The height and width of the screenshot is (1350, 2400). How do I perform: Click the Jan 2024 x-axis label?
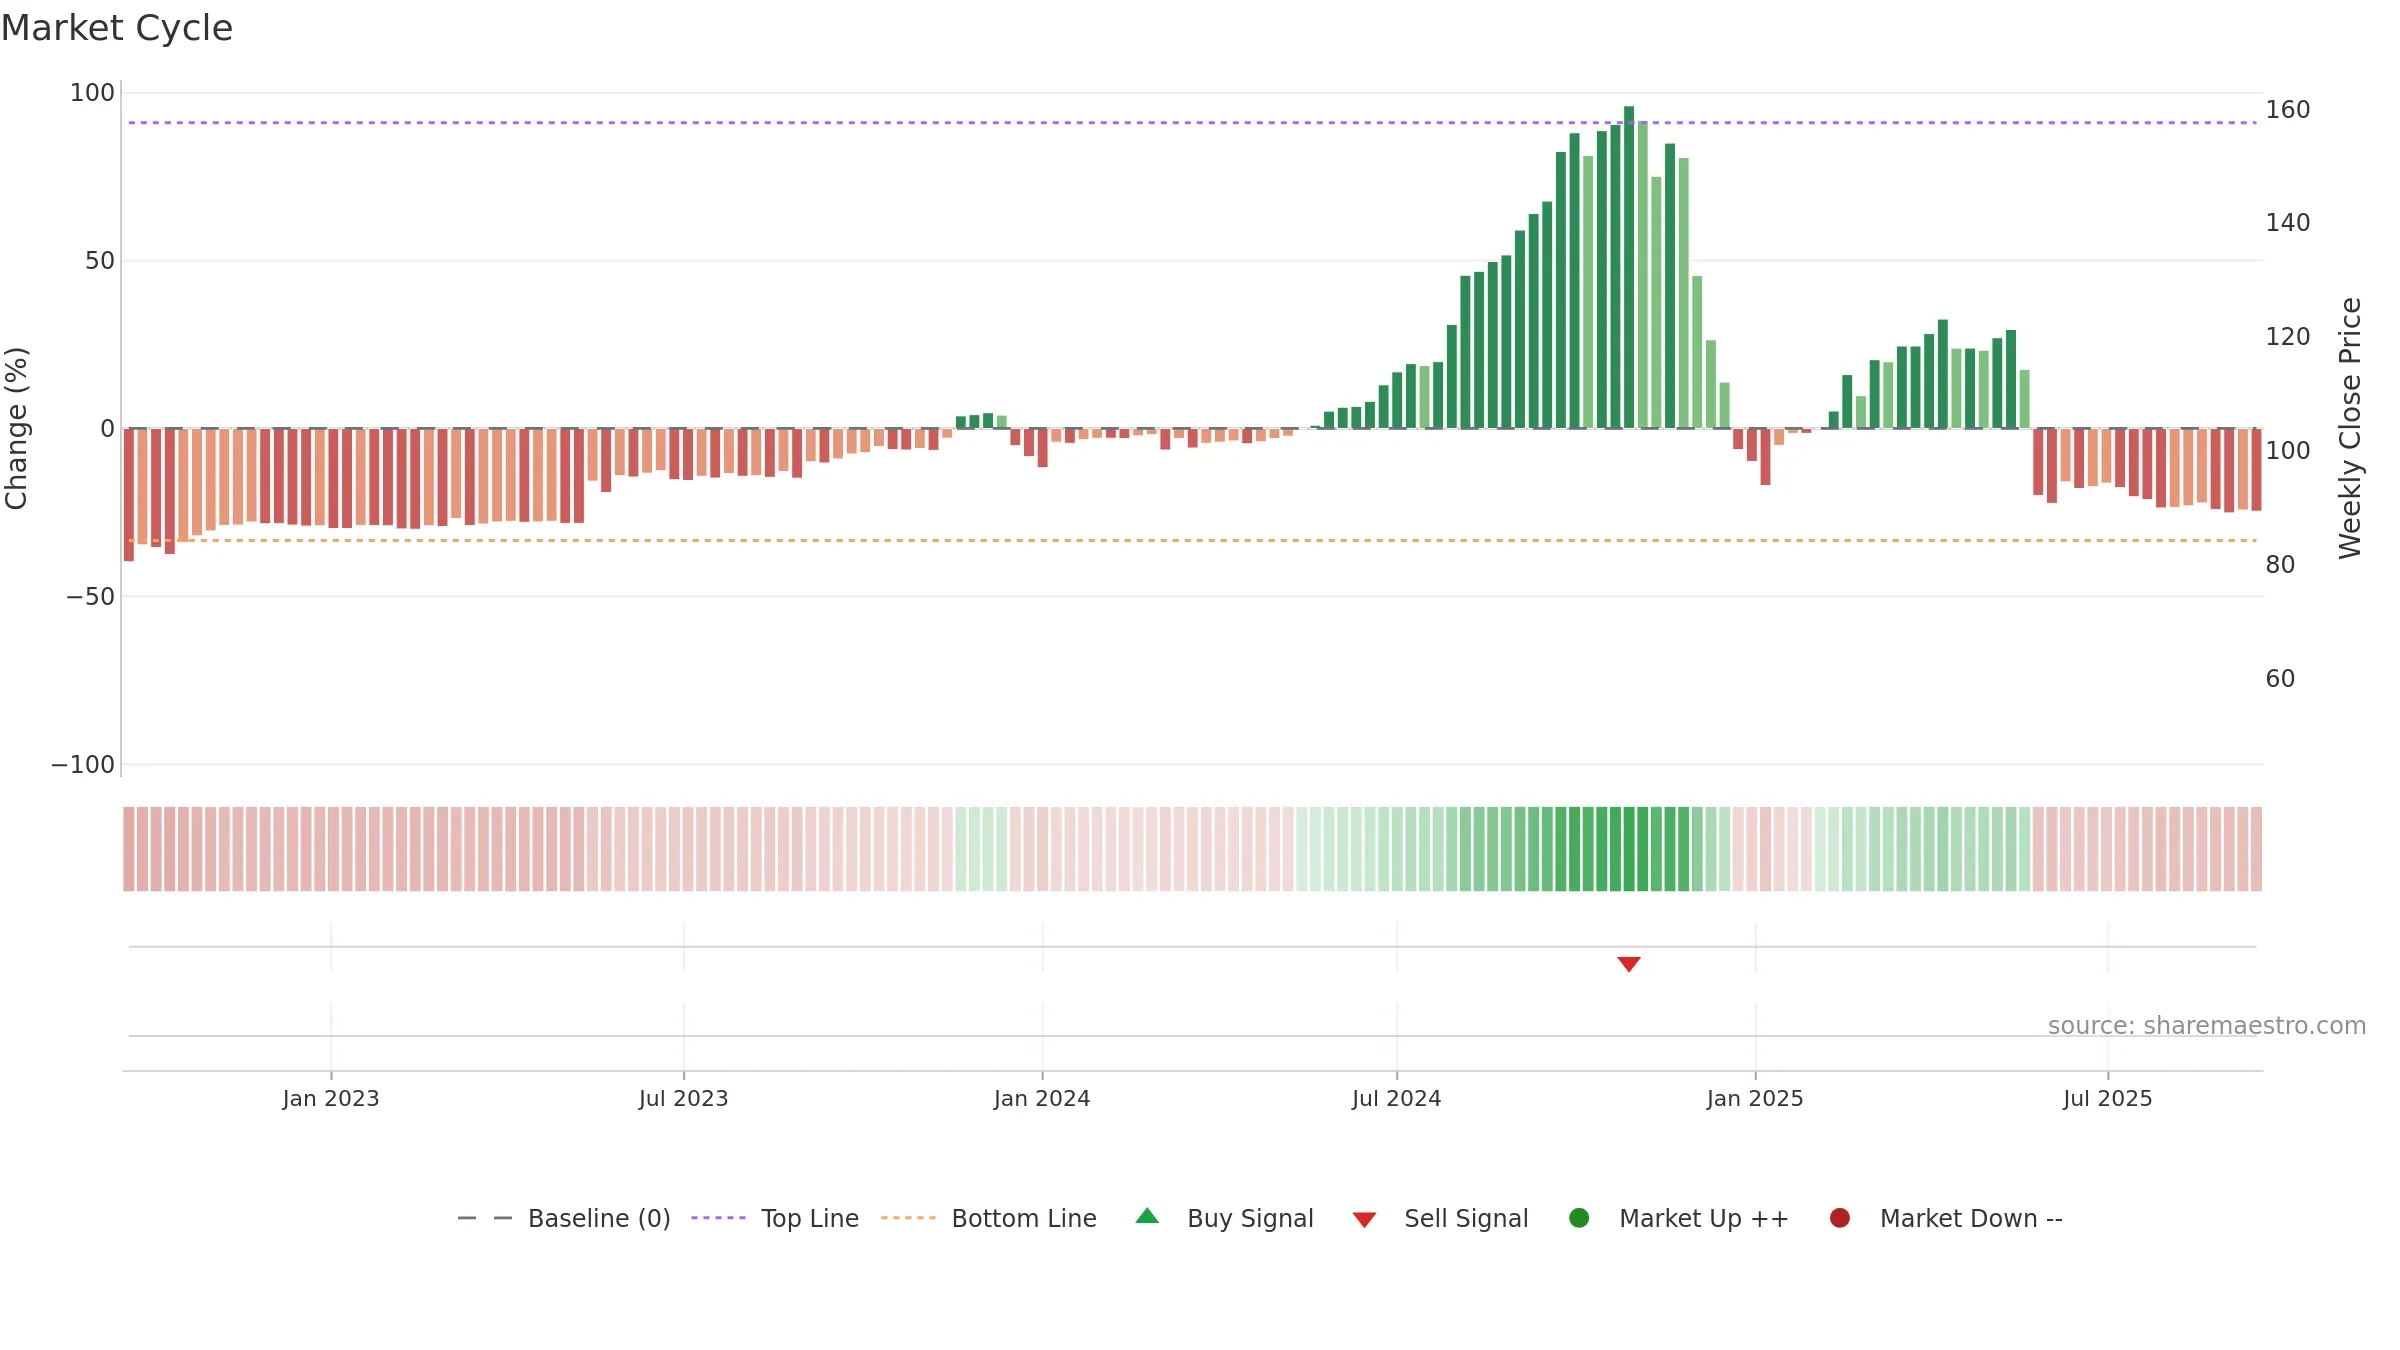1042,1098
